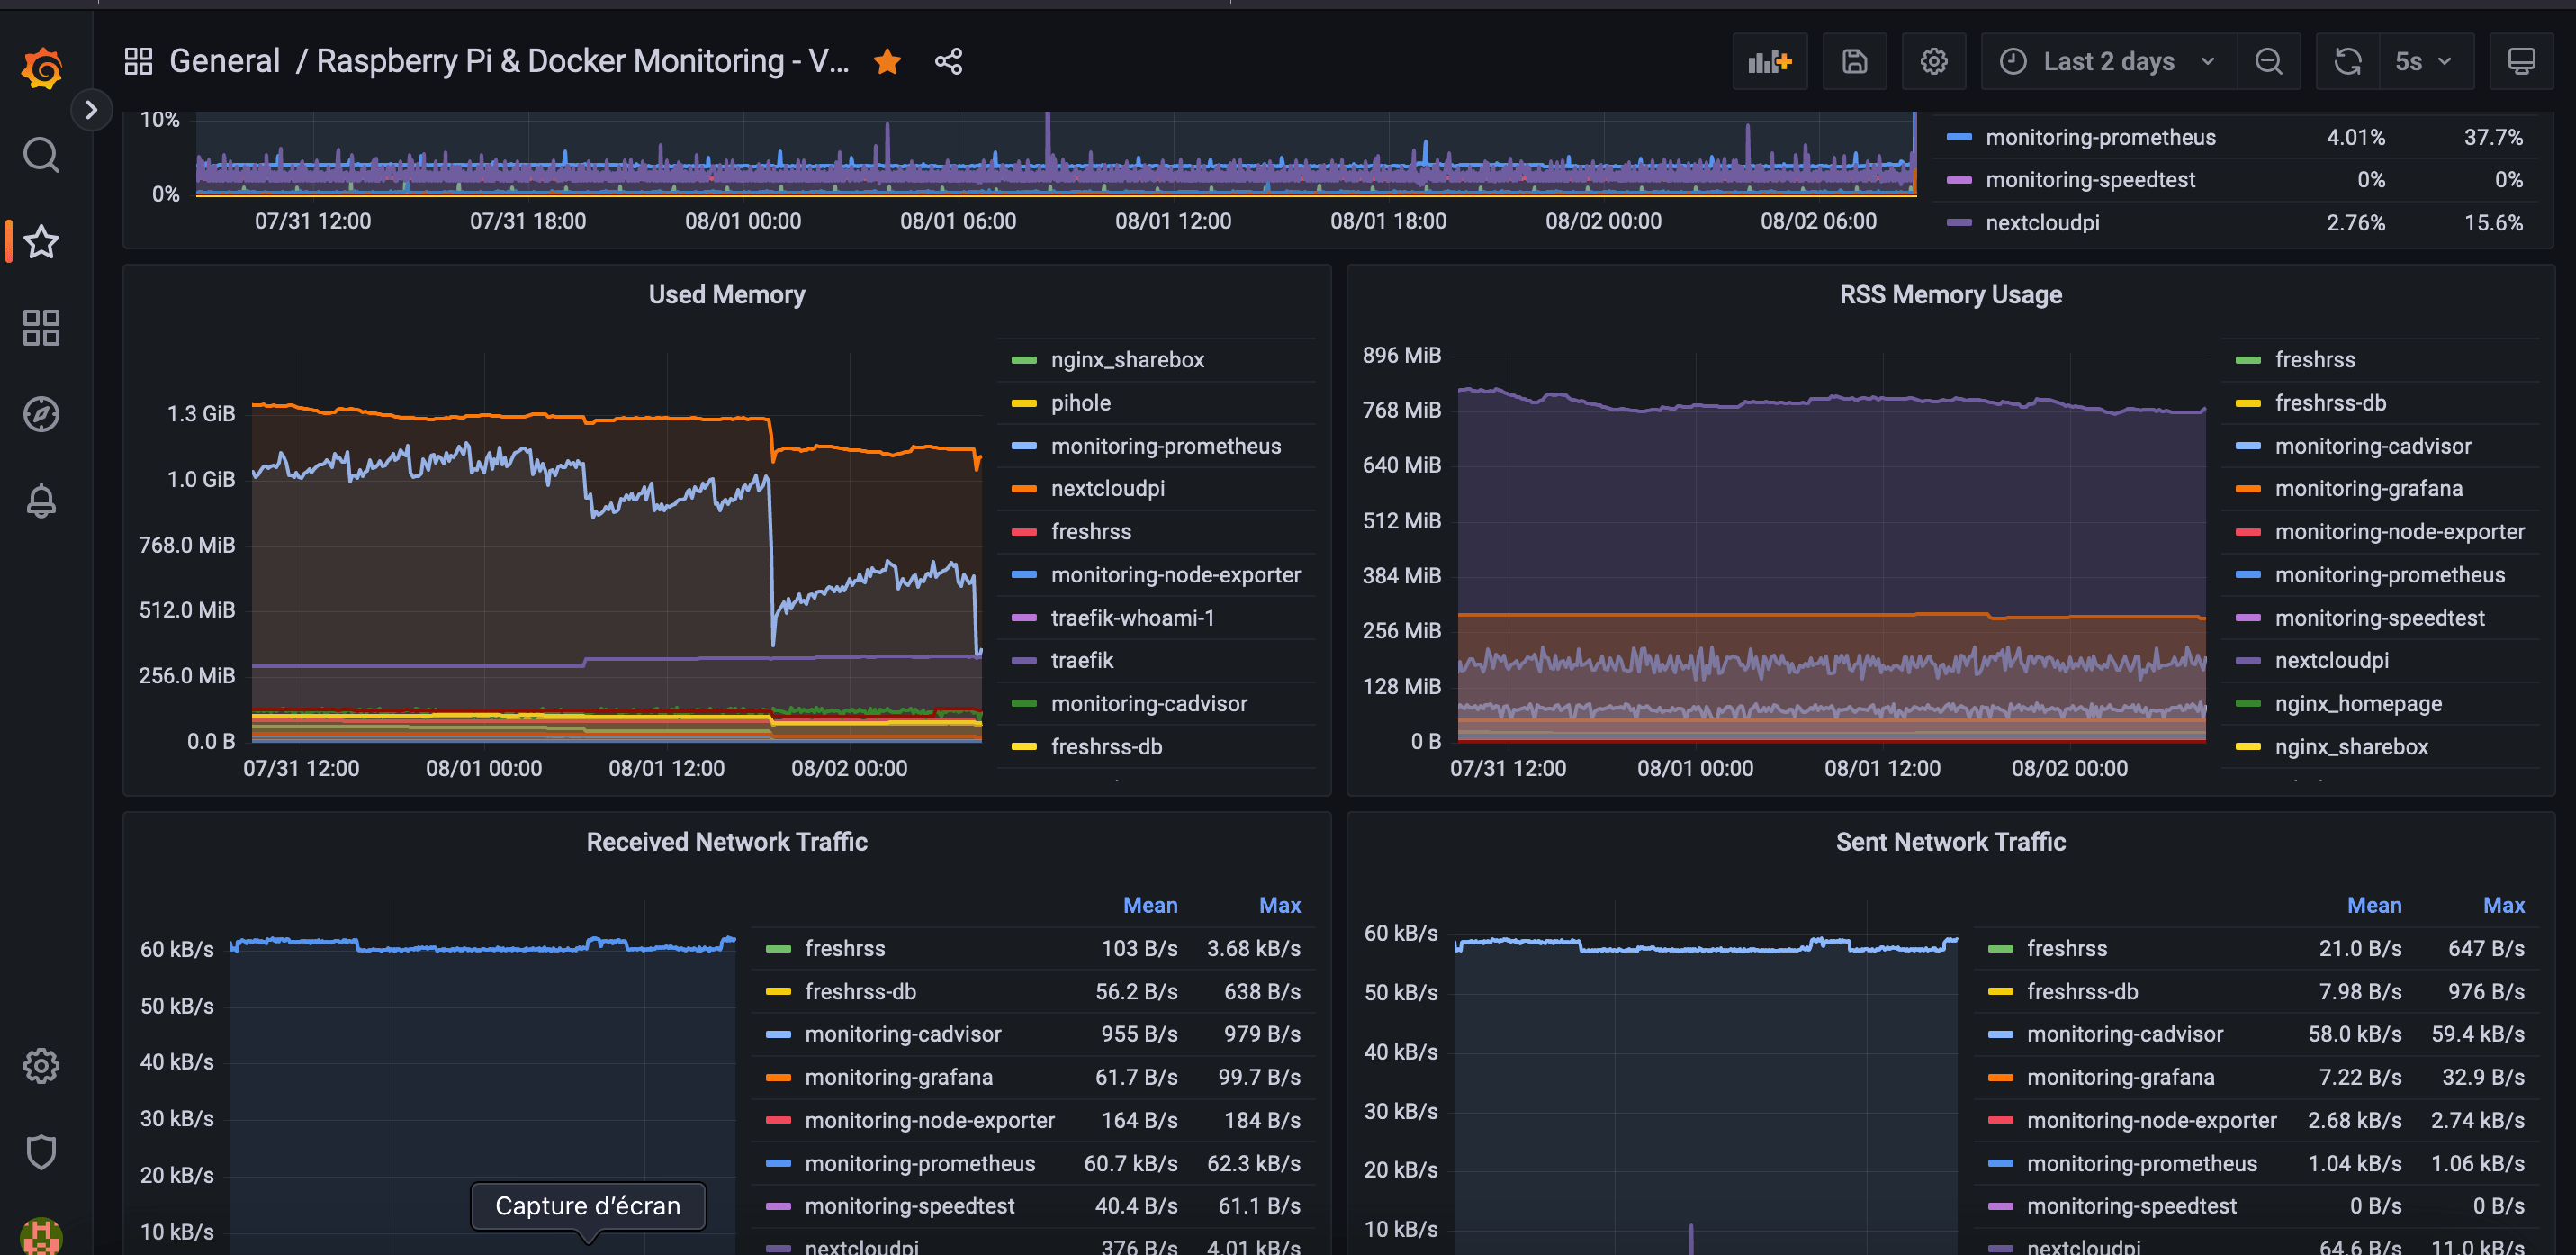Click the Add panel icon
Image resolution: width=2576 pixels, height=1255 pixels.
[x=1769, y=62]
